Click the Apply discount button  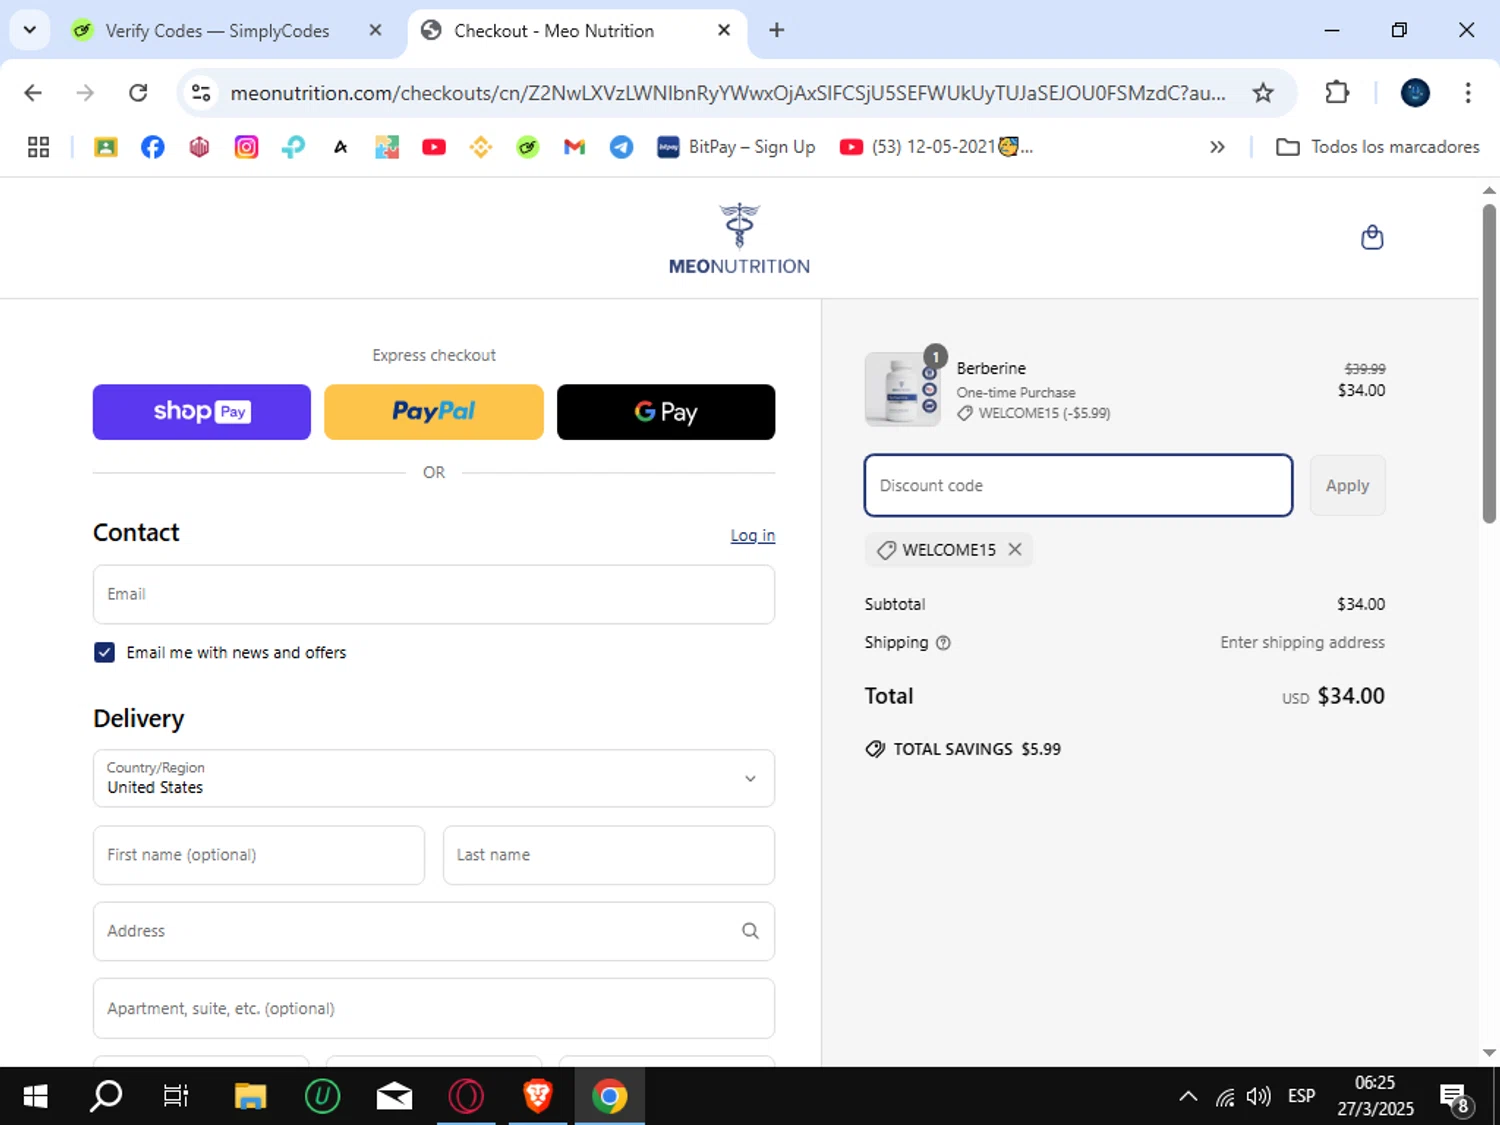[1347, 485]
